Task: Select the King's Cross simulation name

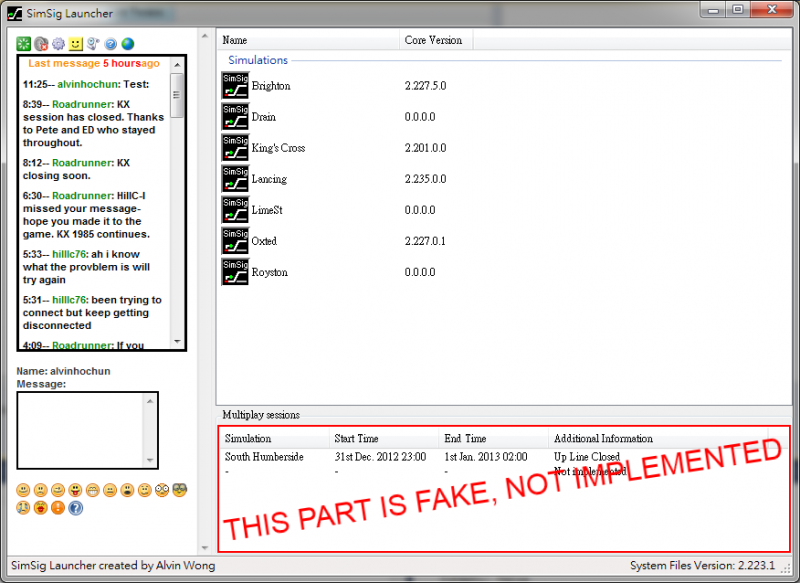Action: click(279, 148)
